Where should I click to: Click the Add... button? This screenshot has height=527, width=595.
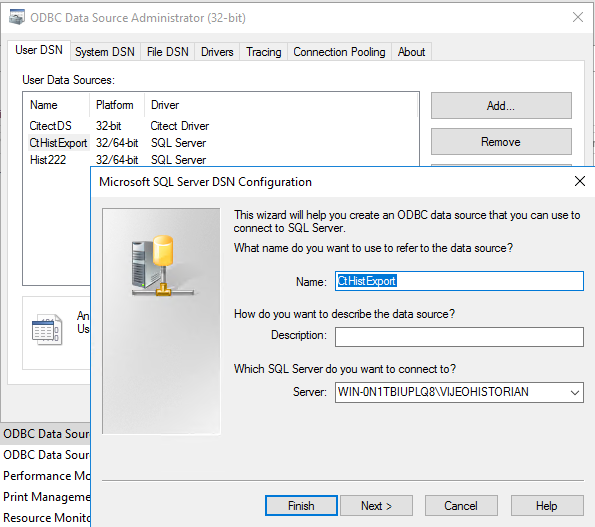click(501, 105)
